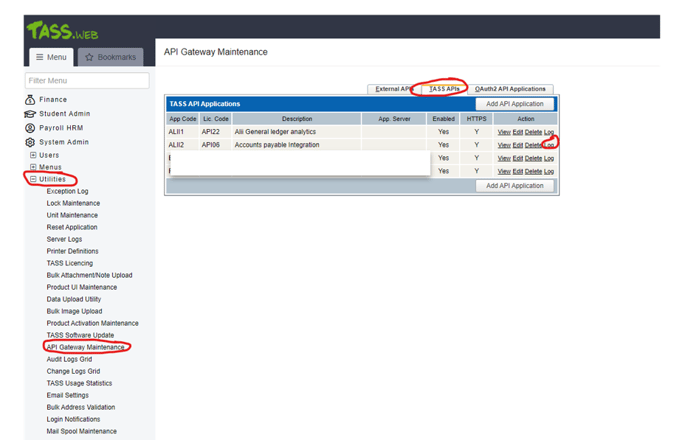Open Product Activation Maintenance item
This screenshot has width=688, height=440.
point(93,323)
